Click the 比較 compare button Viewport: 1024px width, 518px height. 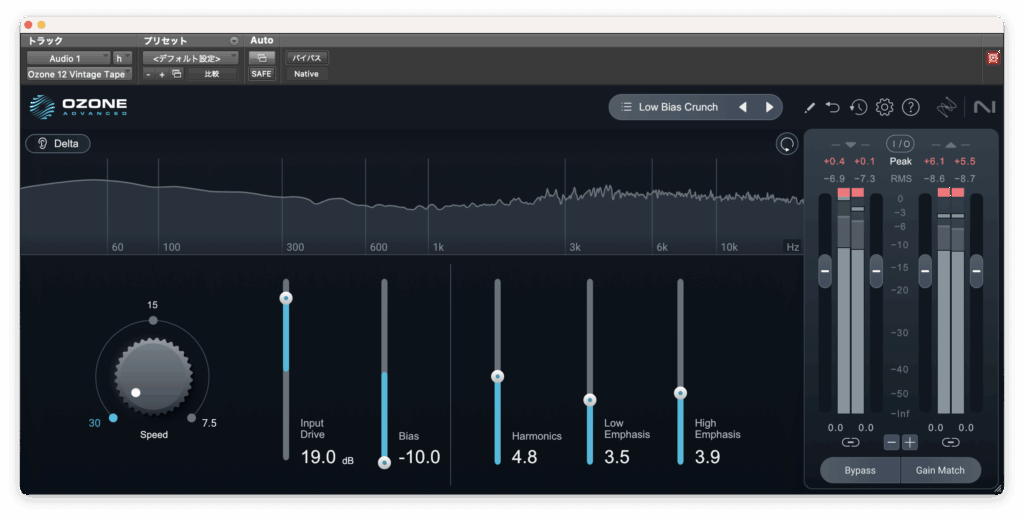[x=211, y=74]
